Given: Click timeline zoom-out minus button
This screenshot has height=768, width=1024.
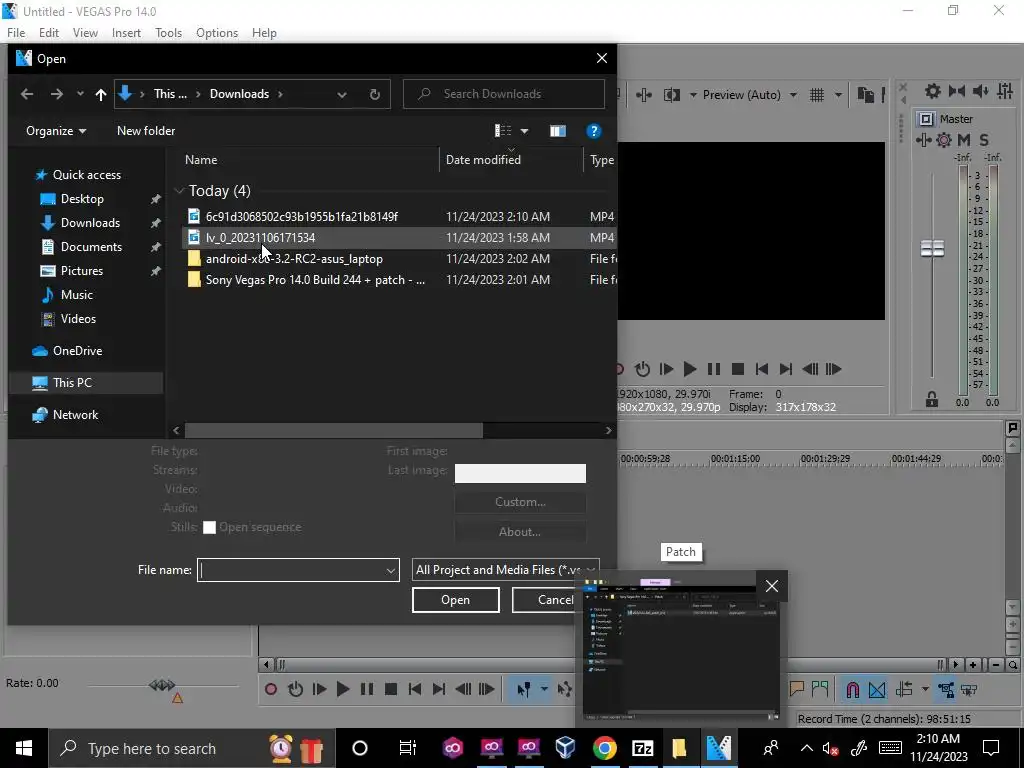Looking at the screenshot, I should coord(996,665).
